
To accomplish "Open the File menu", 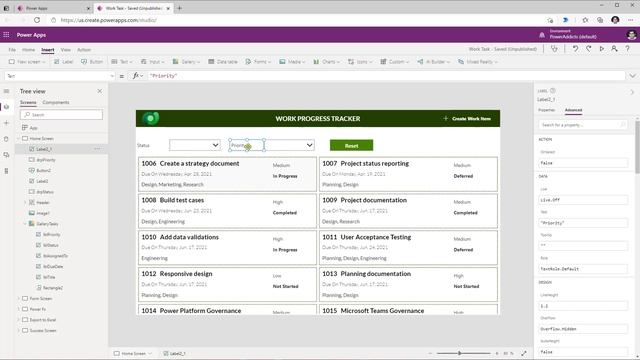I will 12,50.
